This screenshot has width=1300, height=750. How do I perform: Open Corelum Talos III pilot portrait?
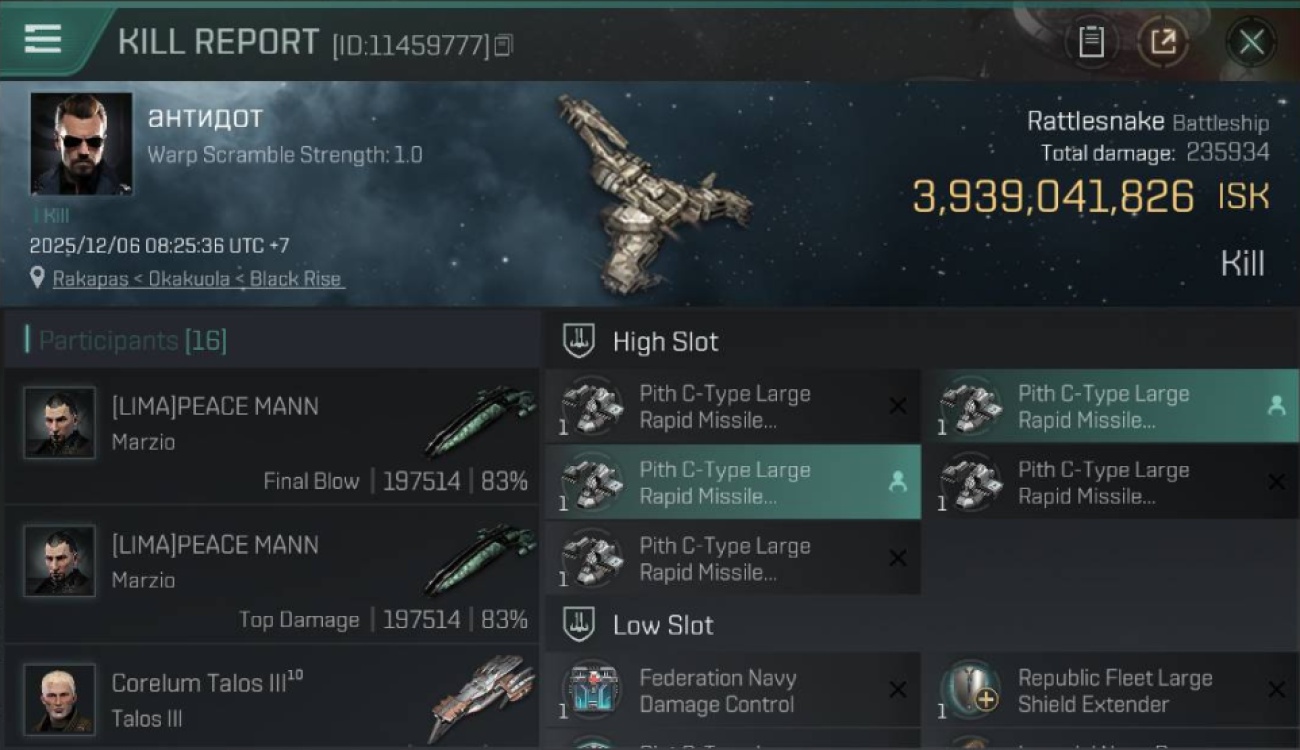coord(60,700)
